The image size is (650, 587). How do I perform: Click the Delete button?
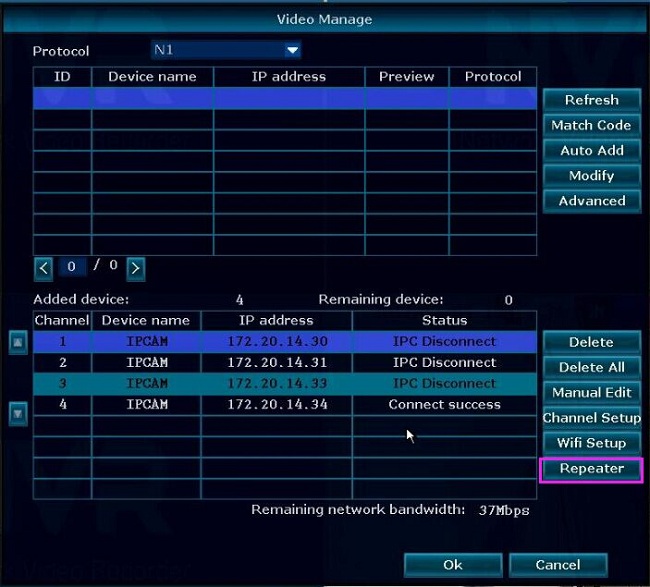(x=591, y=342)
